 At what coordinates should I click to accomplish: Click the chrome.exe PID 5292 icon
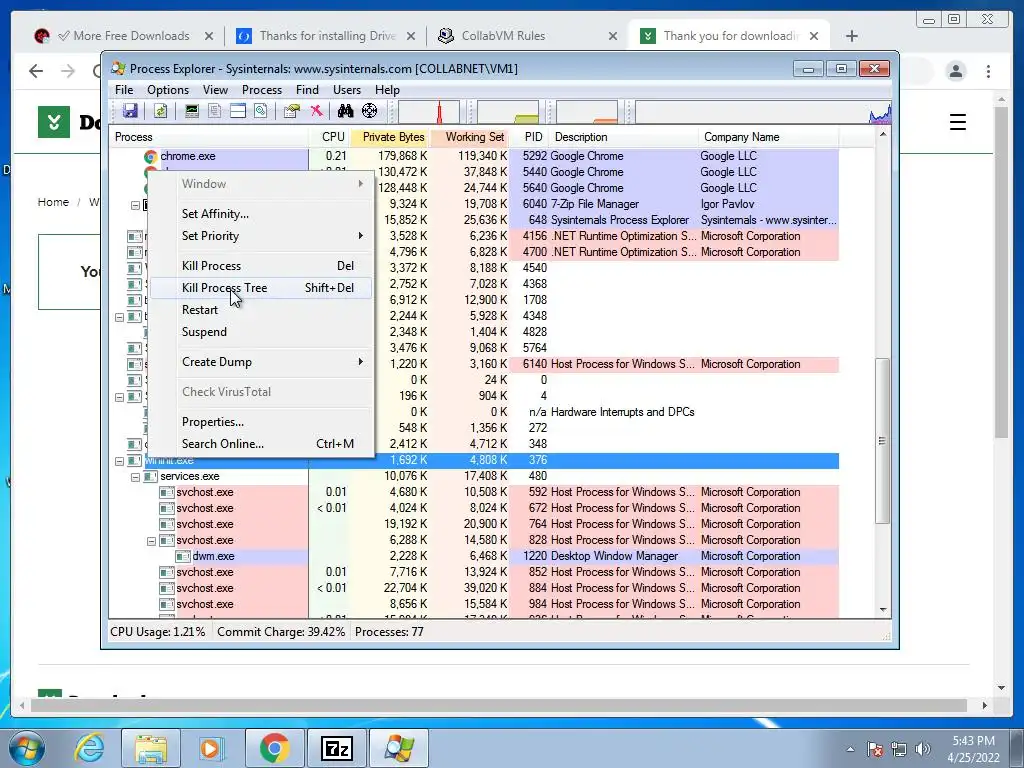click(151, 156)
